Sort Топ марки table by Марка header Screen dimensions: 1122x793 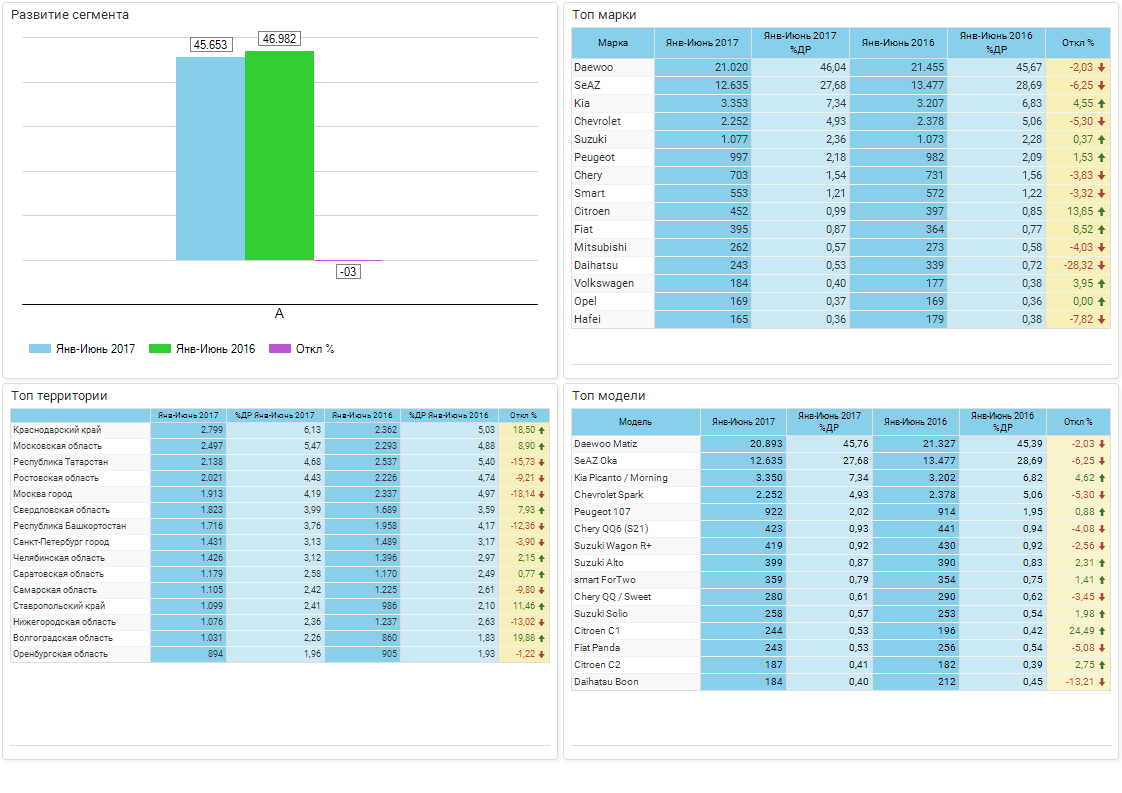coord(612,43)
